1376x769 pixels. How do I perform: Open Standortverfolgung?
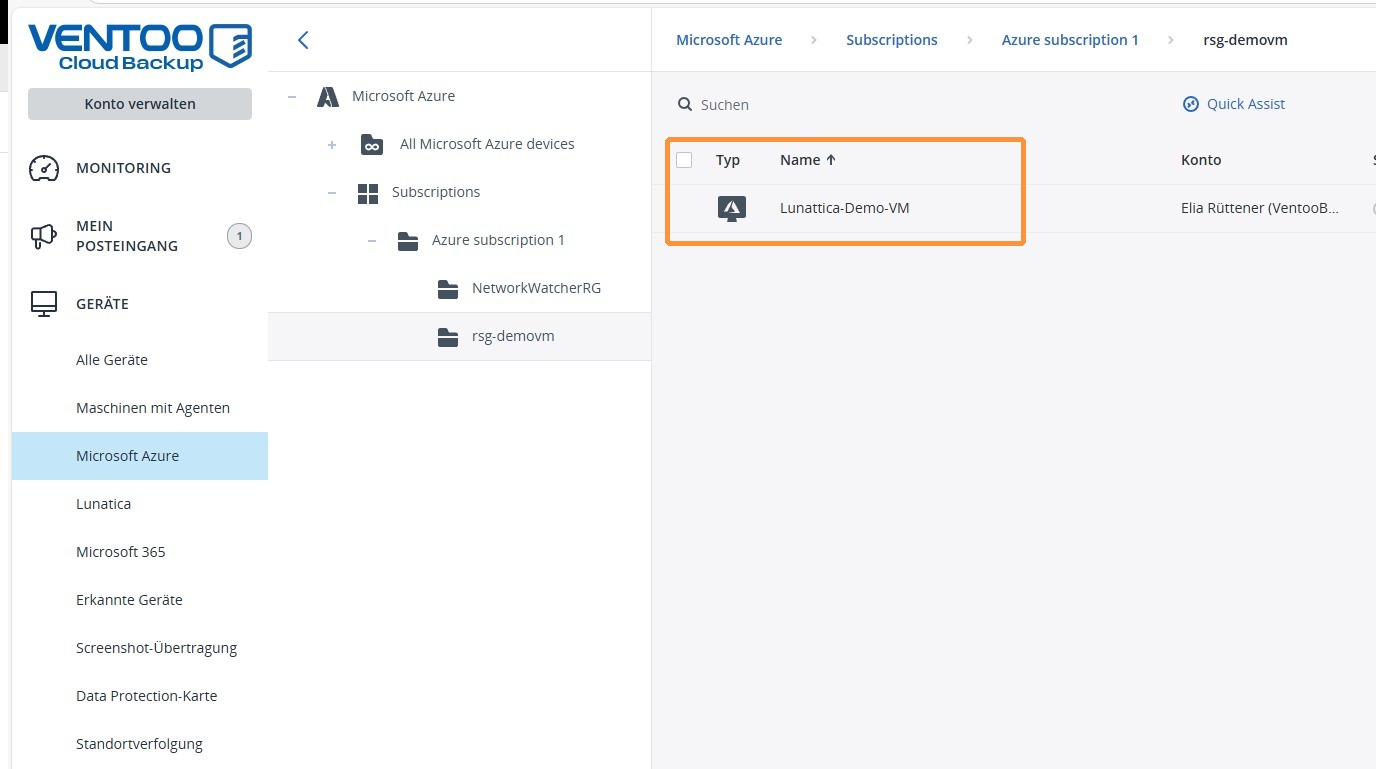[139, 744]
